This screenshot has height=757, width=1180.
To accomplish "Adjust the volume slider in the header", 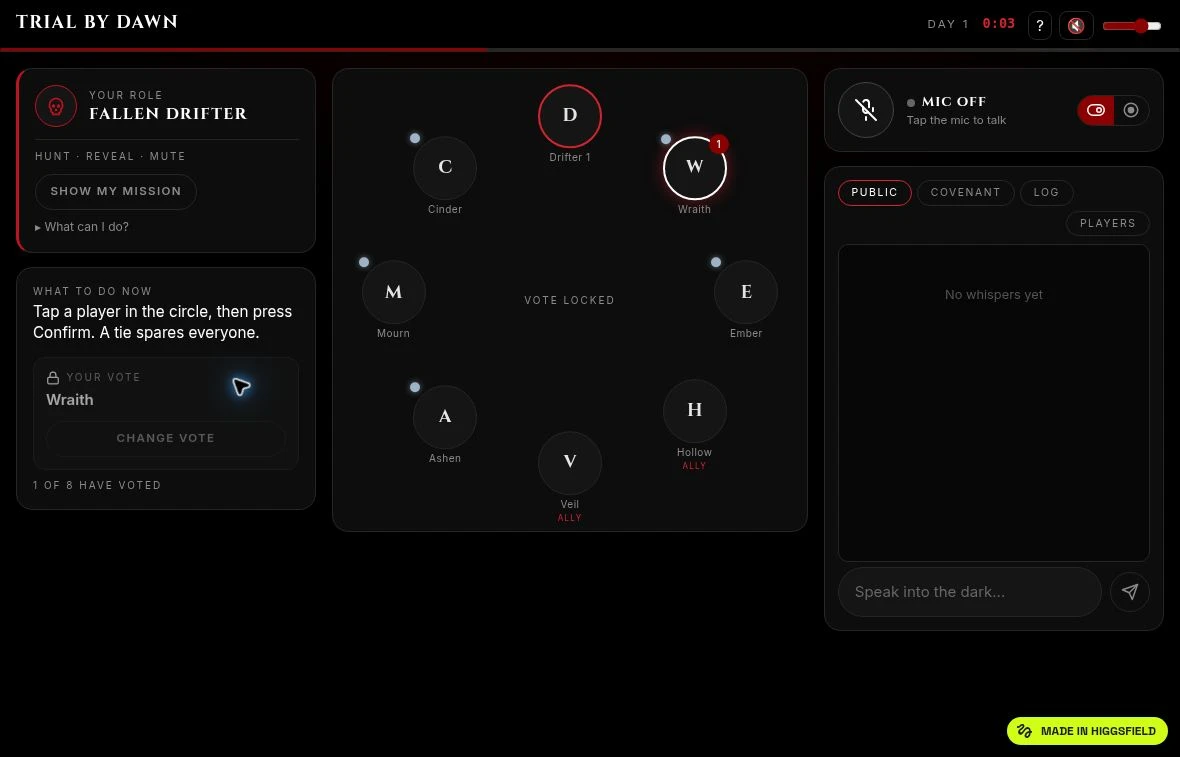I will (x=1132, y=26).
